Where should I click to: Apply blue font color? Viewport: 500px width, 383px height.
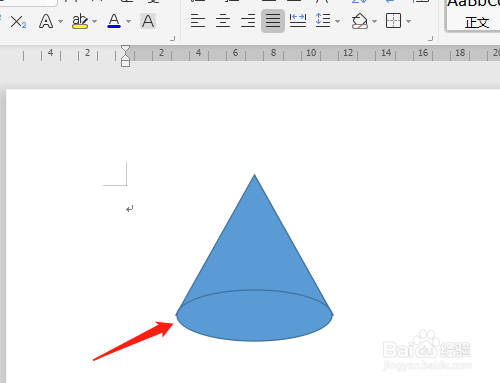[x=114, y=21]
